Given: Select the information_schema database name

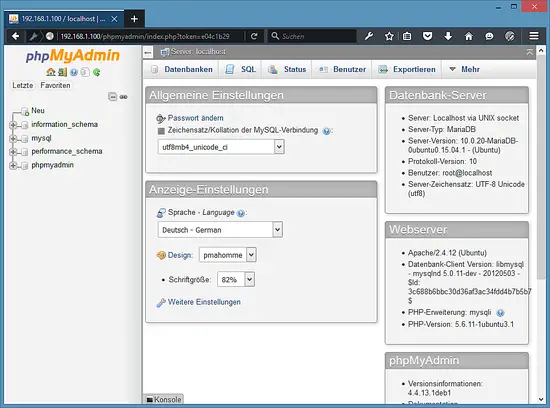Looking at the screenshot, I should [65, 125].
